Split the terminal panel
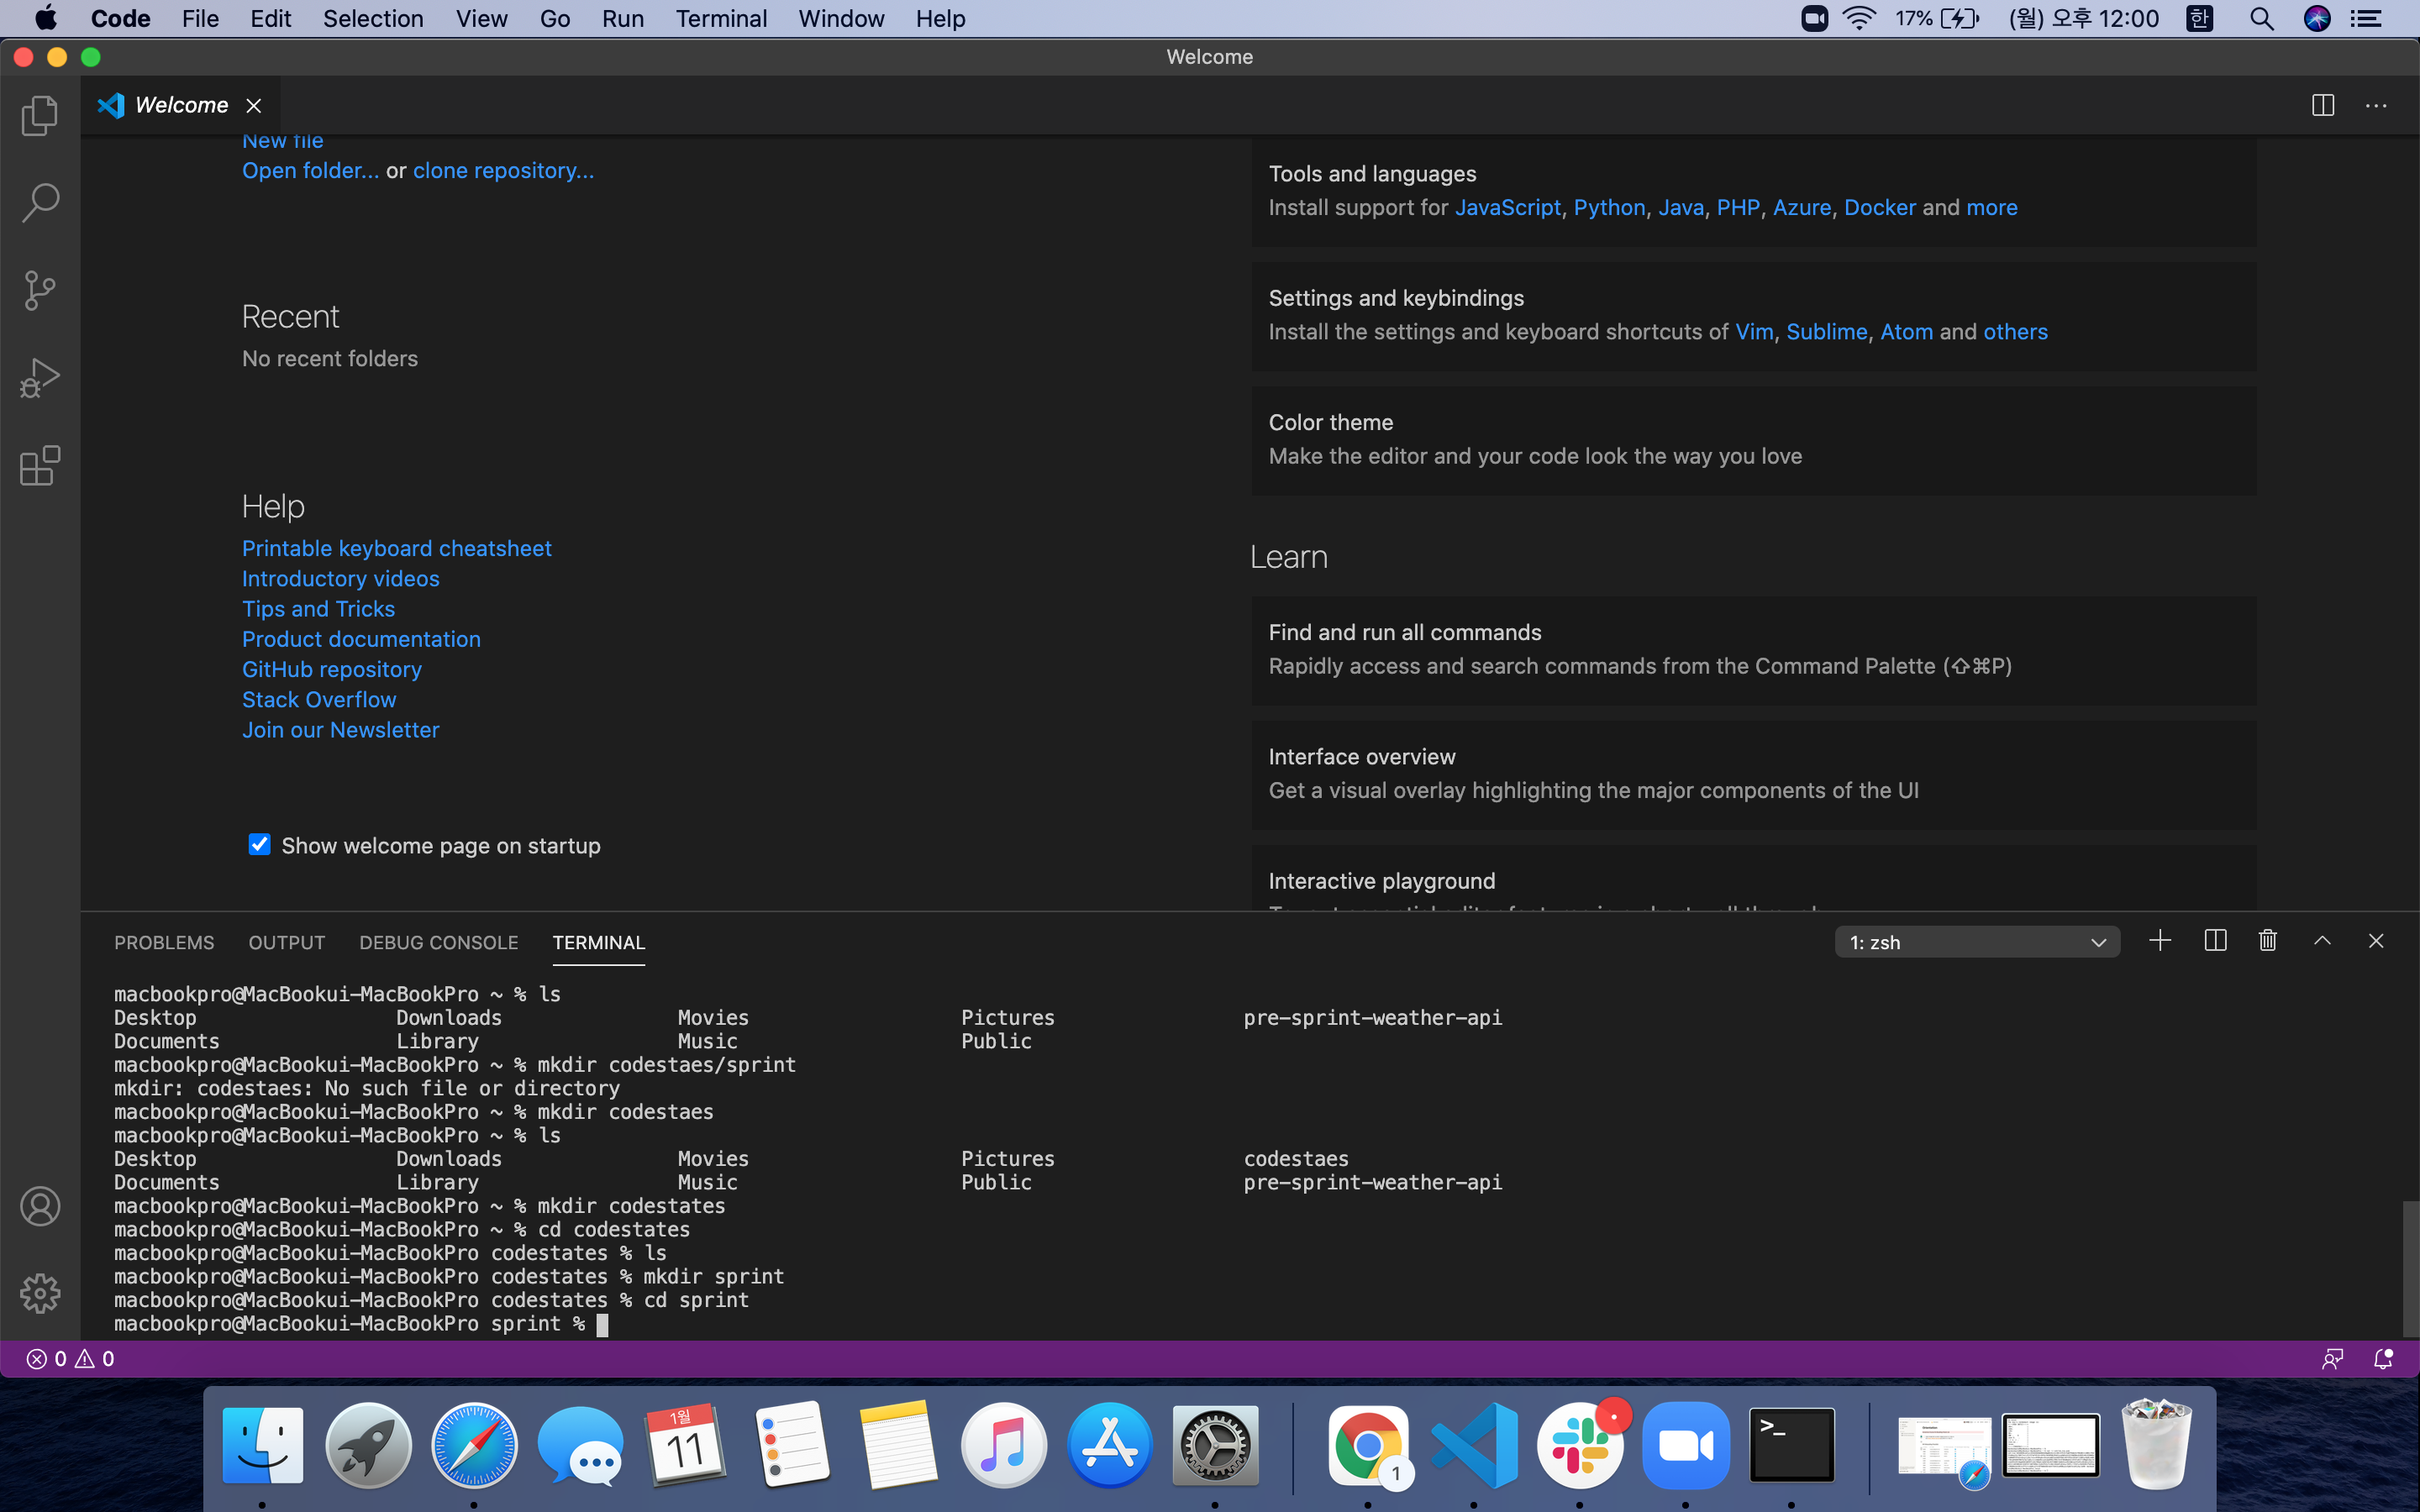This screenshot has height=1512, width=2420. point(2215,941)
